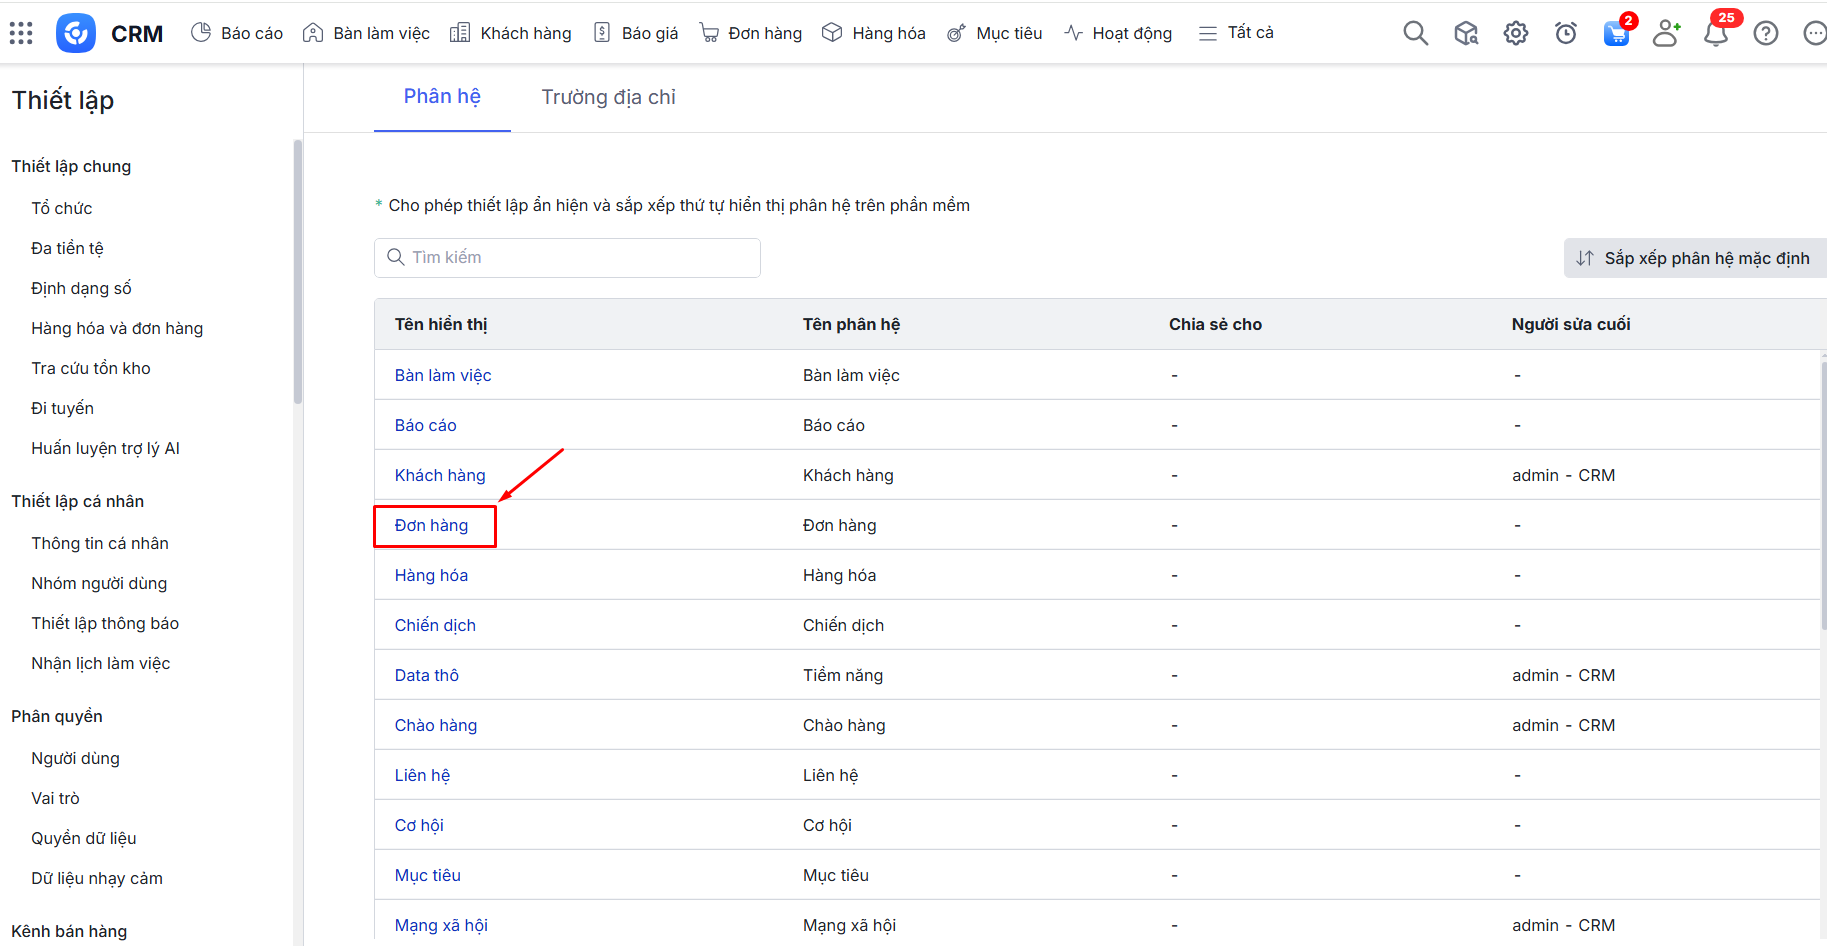Image resolution: width=1827 pixels, height=946 pixels.
Task: Open the Đơn hàng module link
Action: 431,525
